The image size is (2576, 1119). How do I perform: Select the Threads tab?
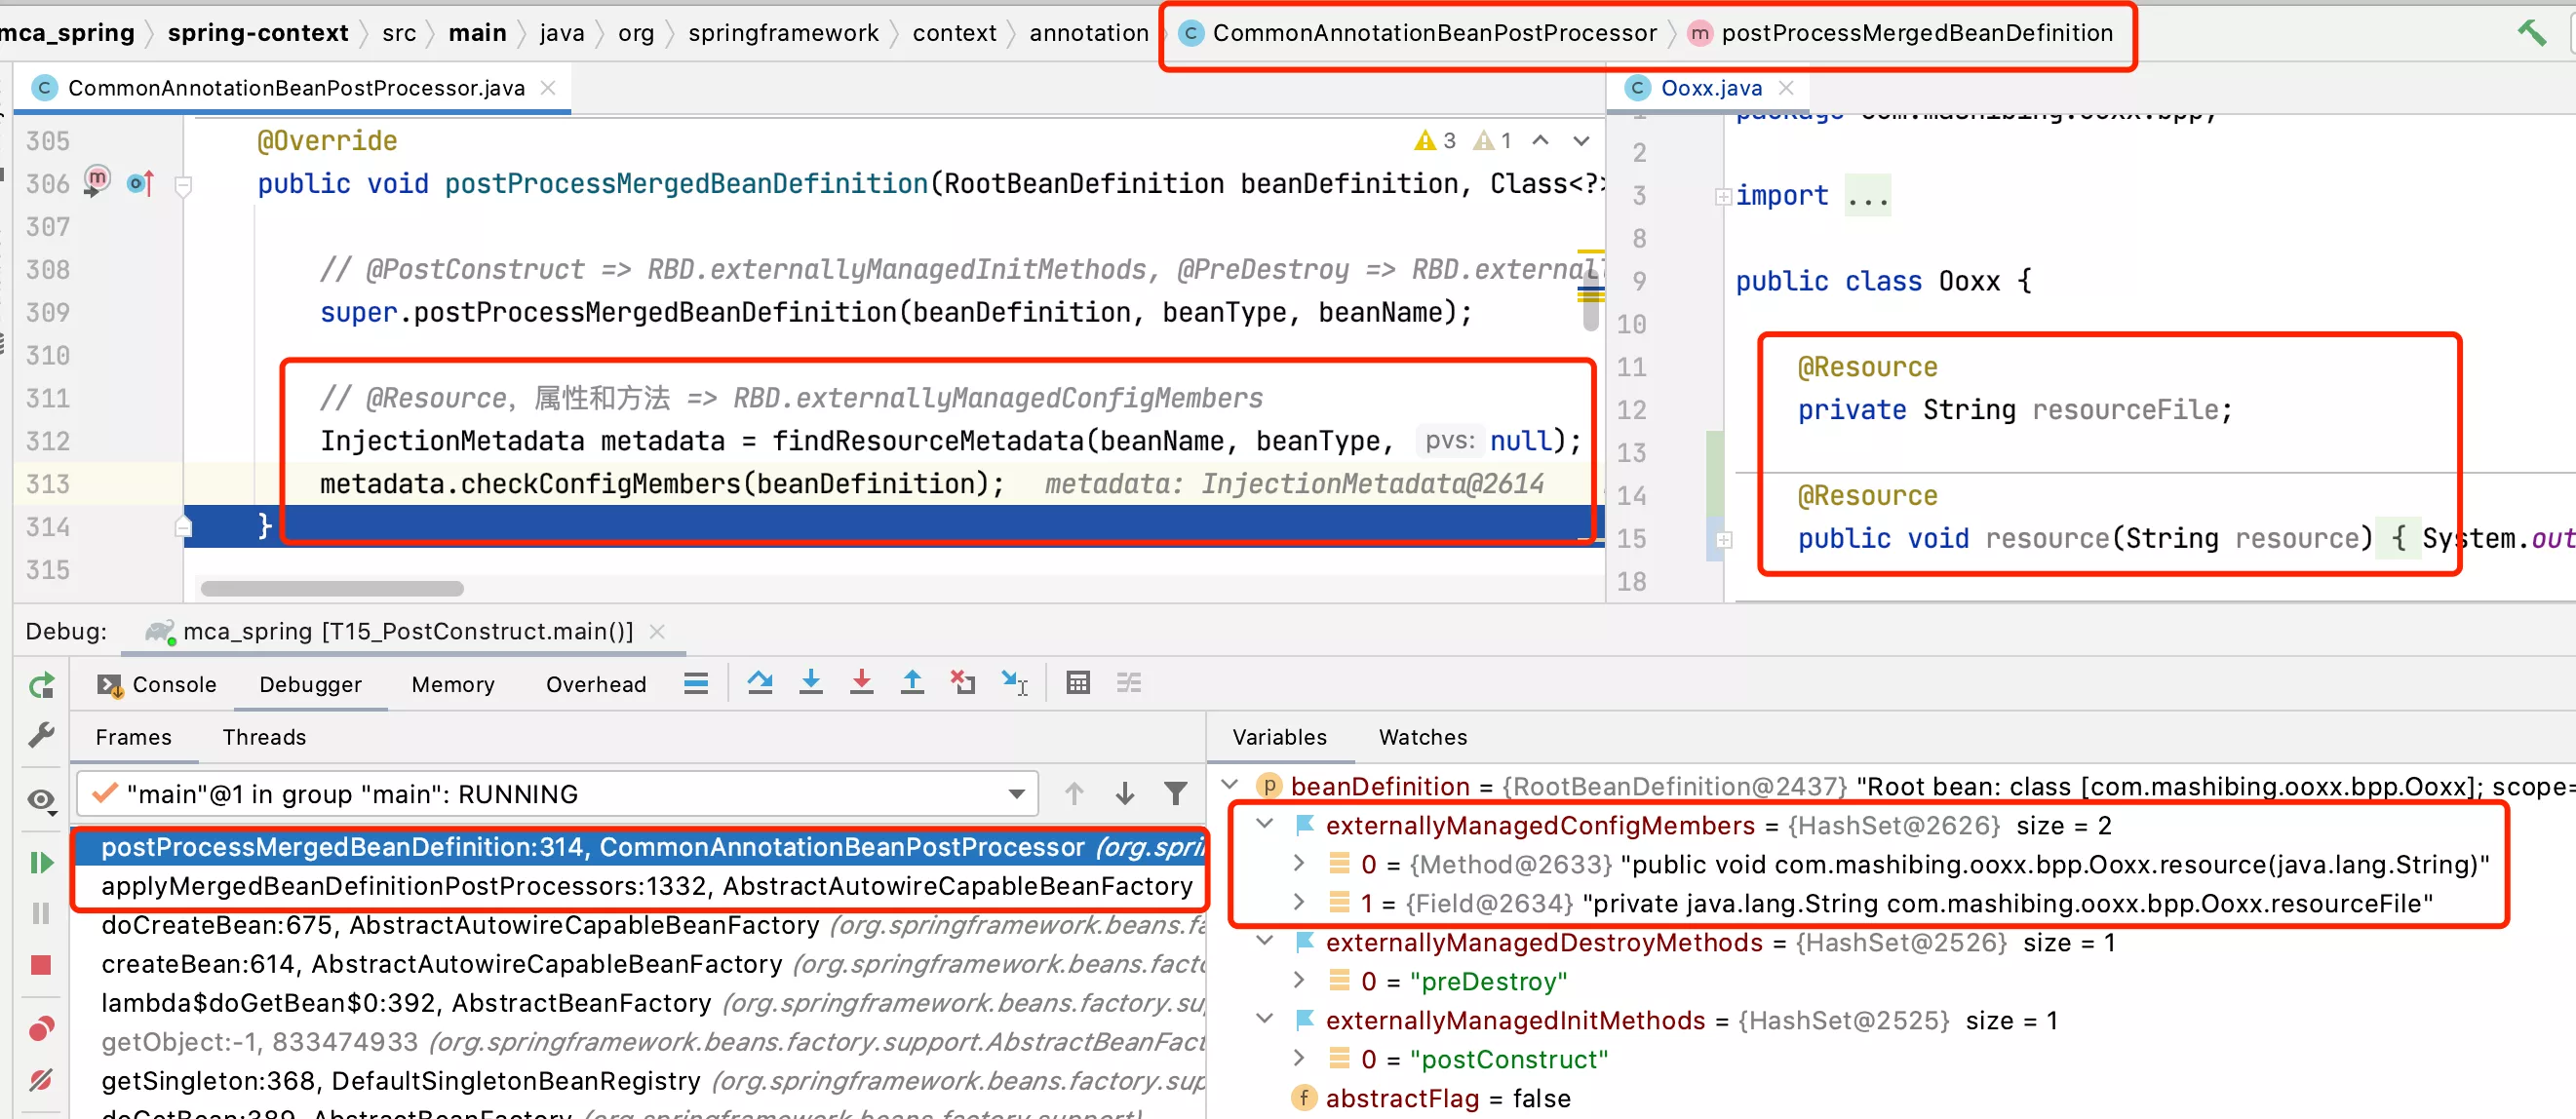pyautogui.click(x=264, y=737)
